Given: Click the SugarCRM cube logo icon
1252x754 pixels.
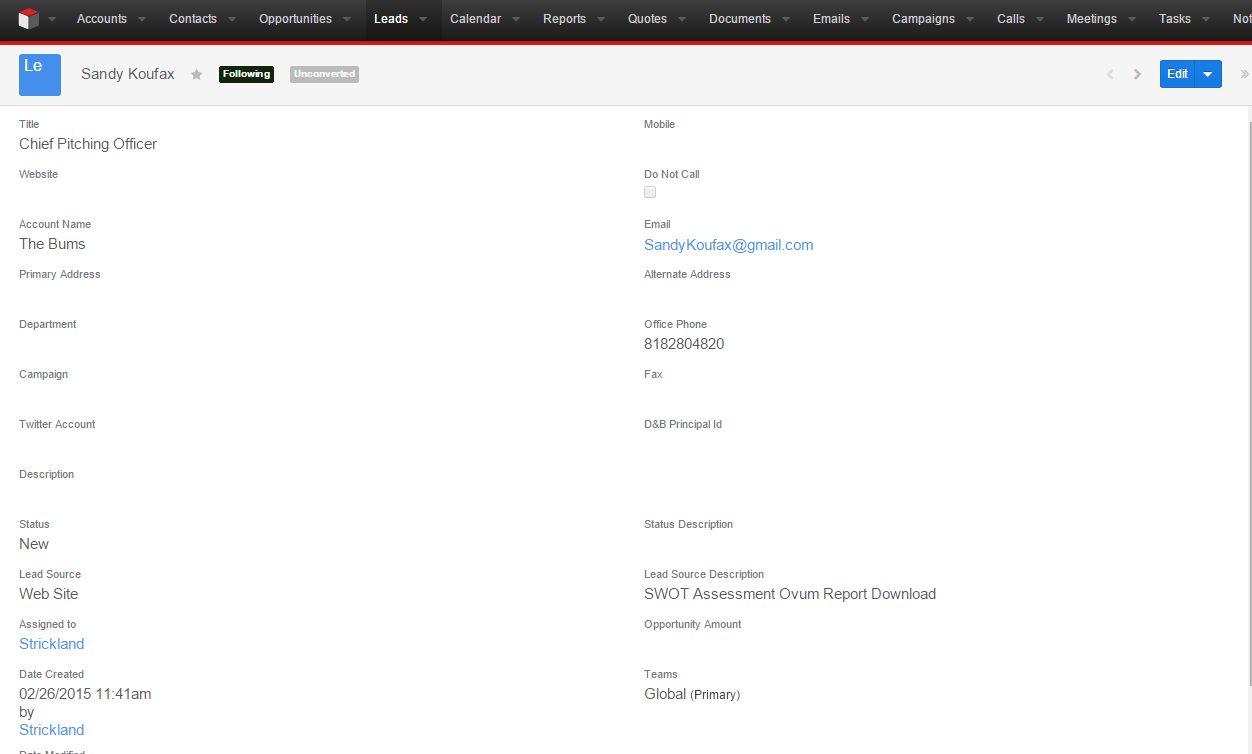Looking at the screenshot, I should pyautogui.click(x=28, y=19).
